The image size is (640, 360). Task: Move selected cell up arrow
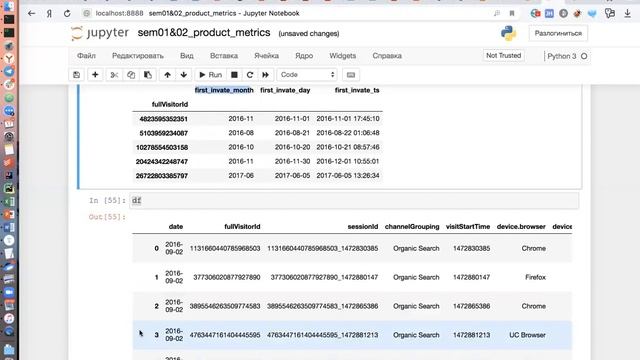(x=167, y=75)
